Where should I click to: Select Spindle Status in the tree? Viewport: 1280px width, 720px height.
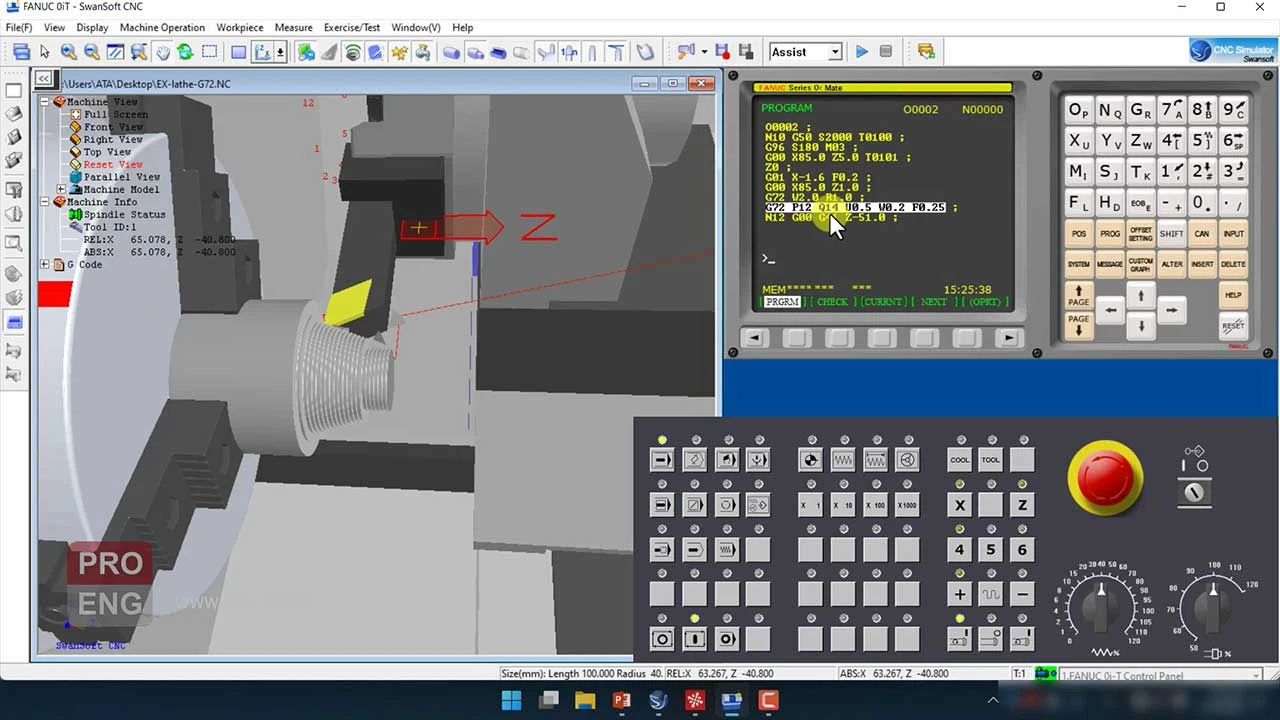(x=125, y=215)
